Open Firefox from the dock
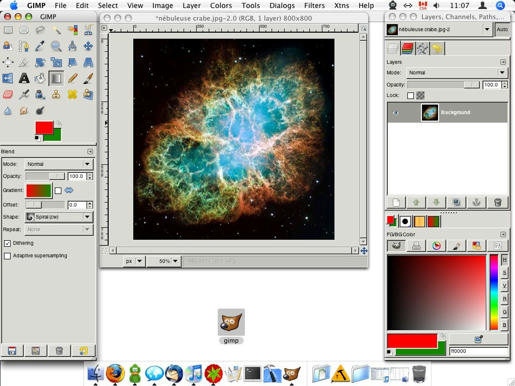The width and height of the screenshot is (515, 386). tap(115, 373)
